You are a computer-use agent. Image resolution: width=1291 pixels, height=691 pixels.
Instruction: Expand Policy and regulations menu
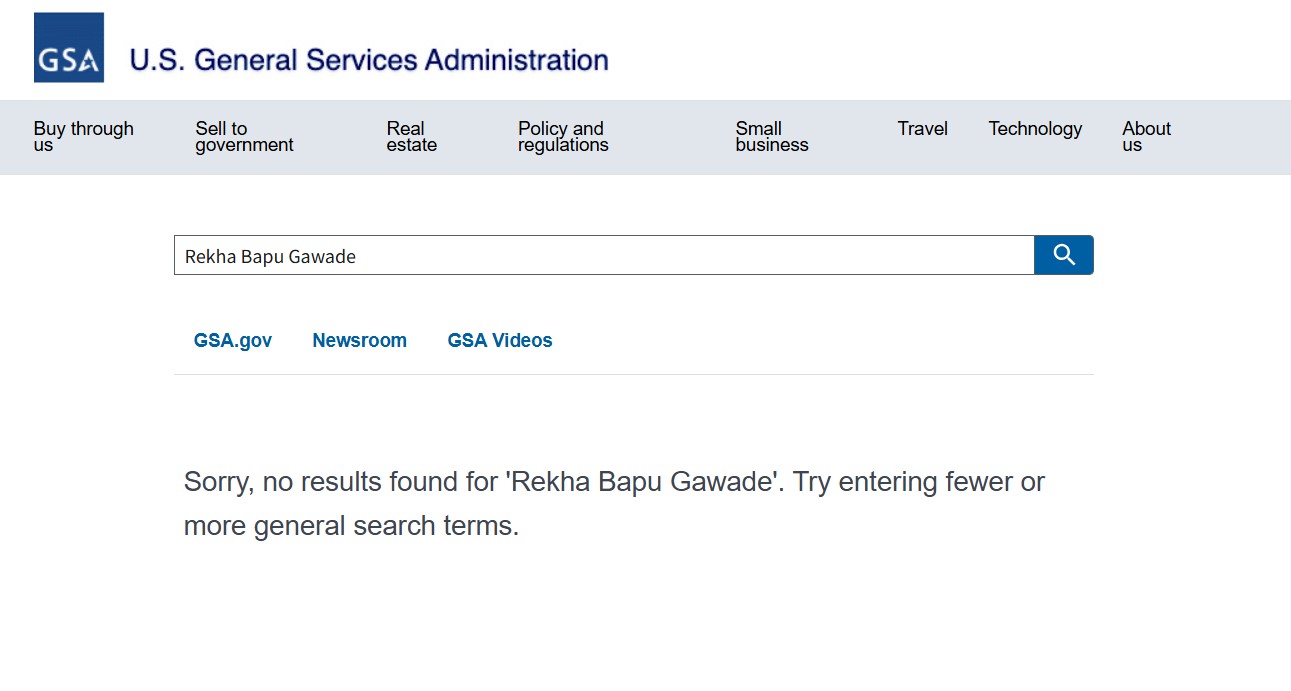562,137
